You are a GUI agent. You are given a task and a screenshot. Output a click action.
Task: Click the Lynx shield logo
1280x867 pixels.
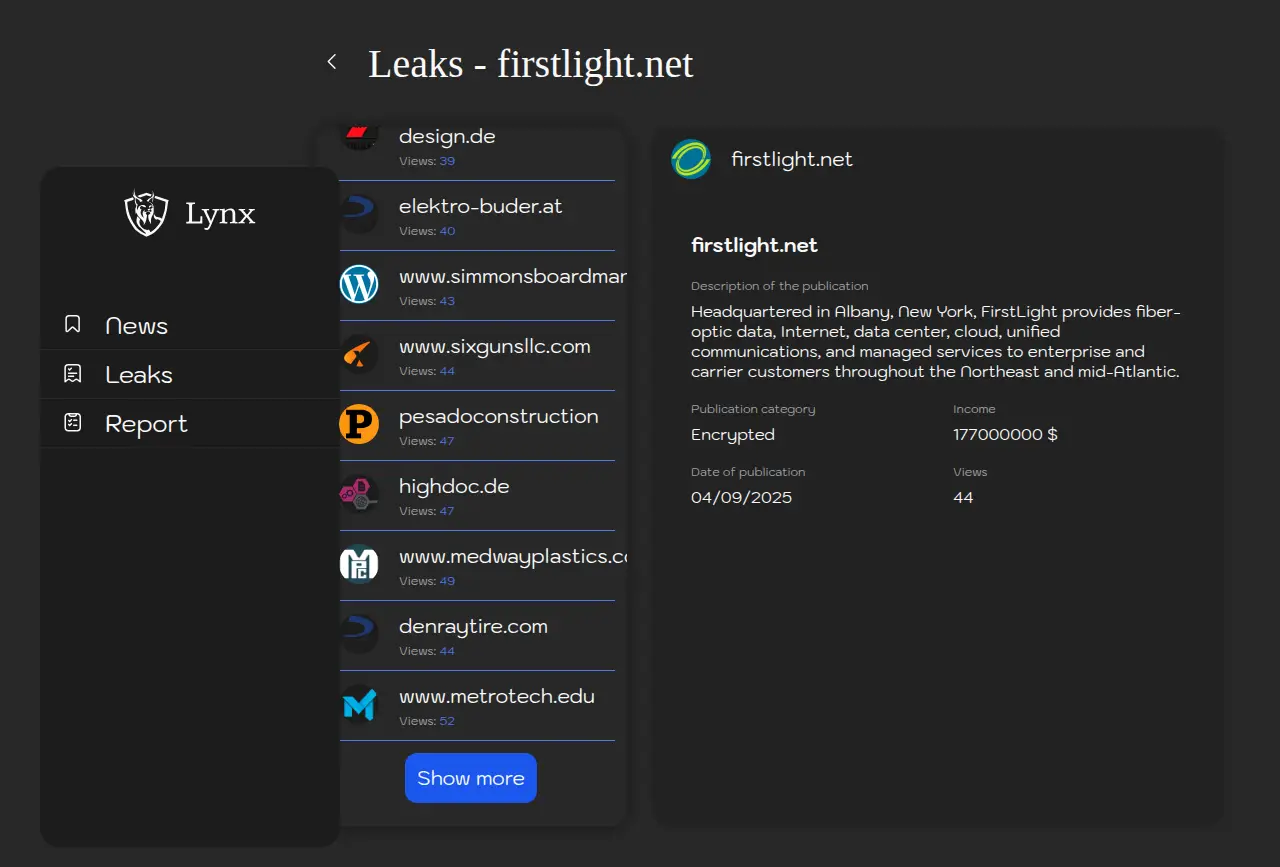pos(146,213)
